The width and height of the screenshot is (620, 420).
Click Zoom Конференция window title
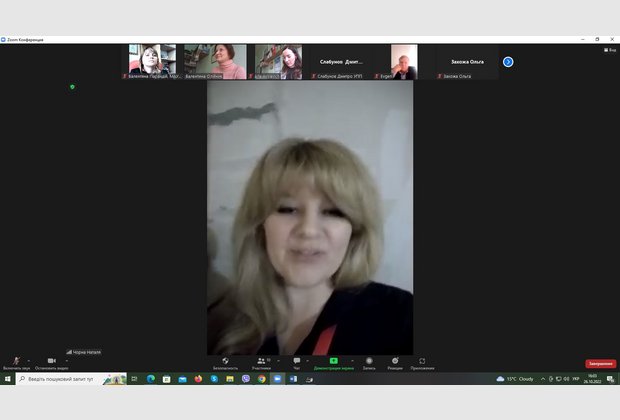(25, 40)
